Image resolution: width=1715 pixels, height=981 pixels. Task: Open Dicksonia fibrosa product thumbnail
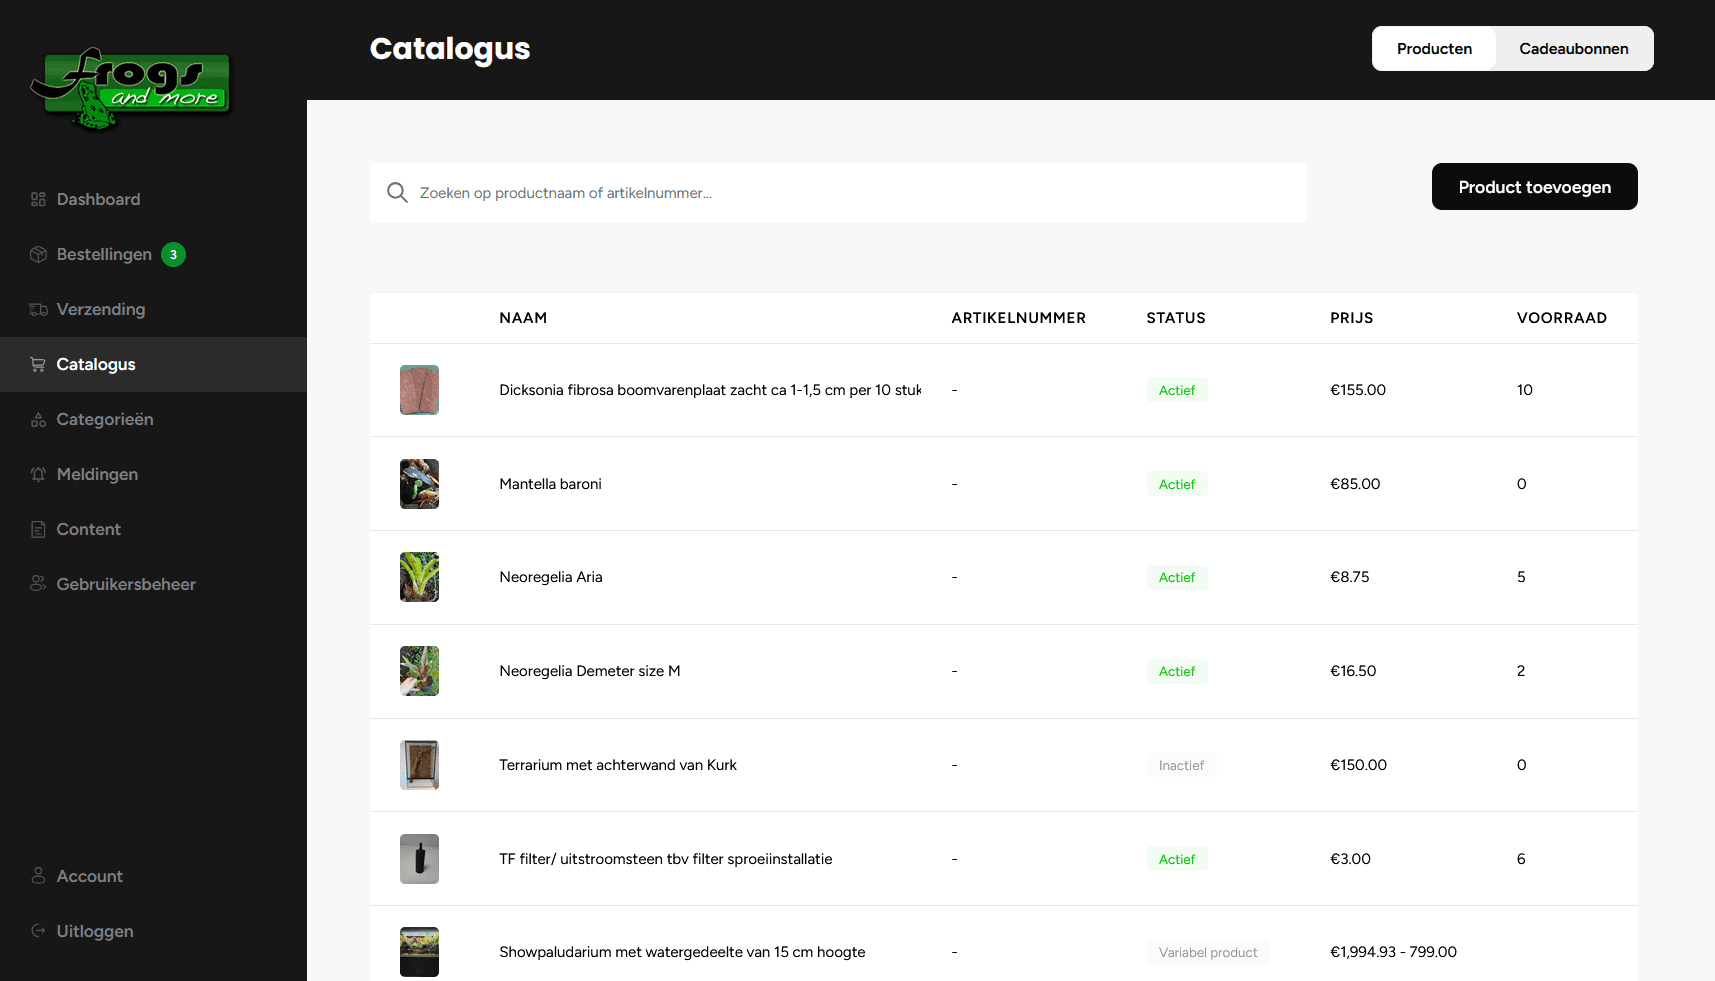419,390
